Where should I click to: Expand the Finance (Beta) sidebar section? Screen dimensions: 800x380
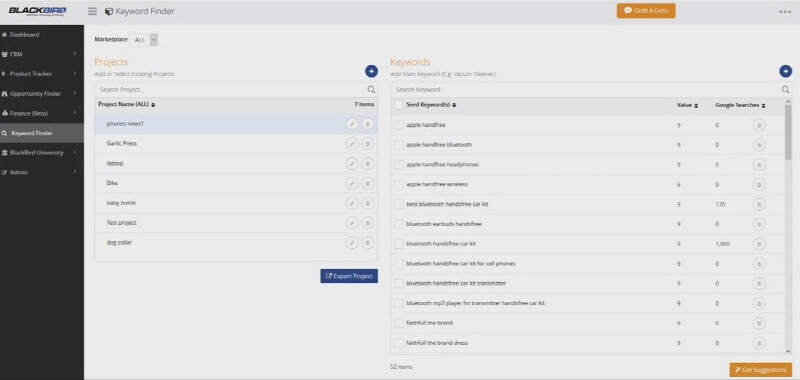(x=42, y=113)
